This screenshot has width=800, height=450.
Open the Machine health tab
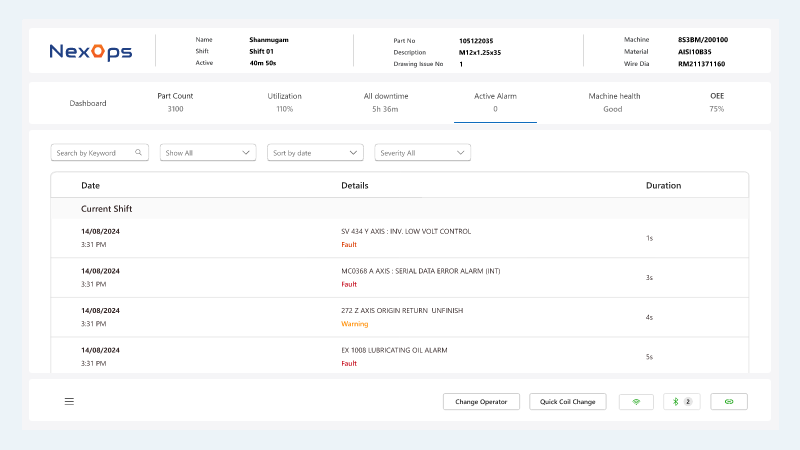point(614,102)
